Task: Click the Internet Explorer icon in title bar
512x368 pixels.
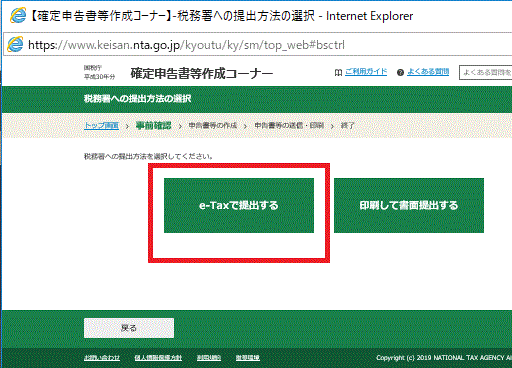Action: pos(18,15)
